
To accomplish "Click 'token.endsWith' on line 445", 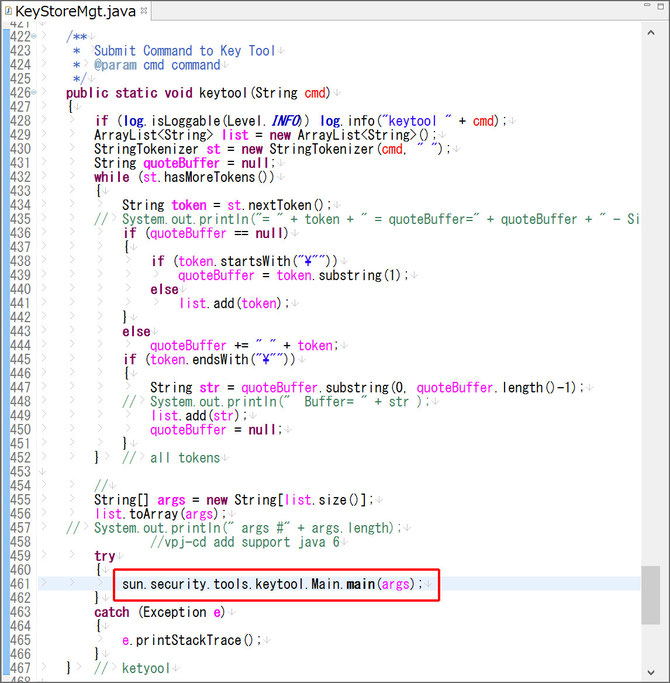I will coord(199,359).
